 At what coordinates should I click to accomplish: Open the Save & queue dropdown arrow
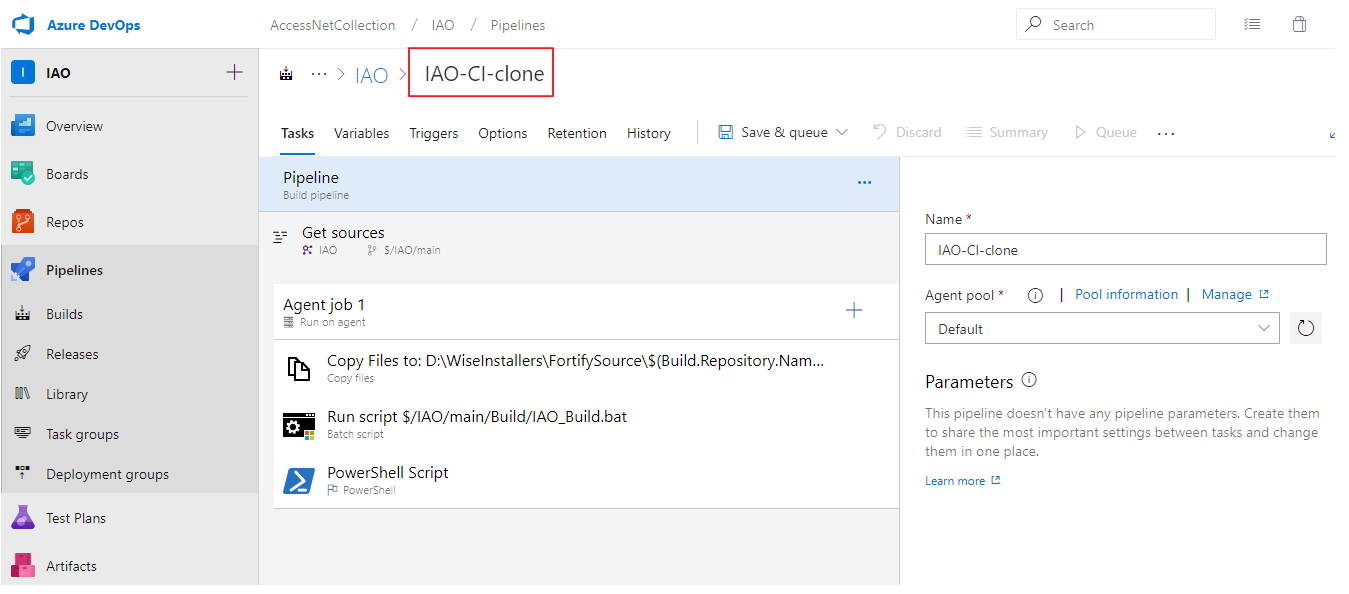coord(841,132)
